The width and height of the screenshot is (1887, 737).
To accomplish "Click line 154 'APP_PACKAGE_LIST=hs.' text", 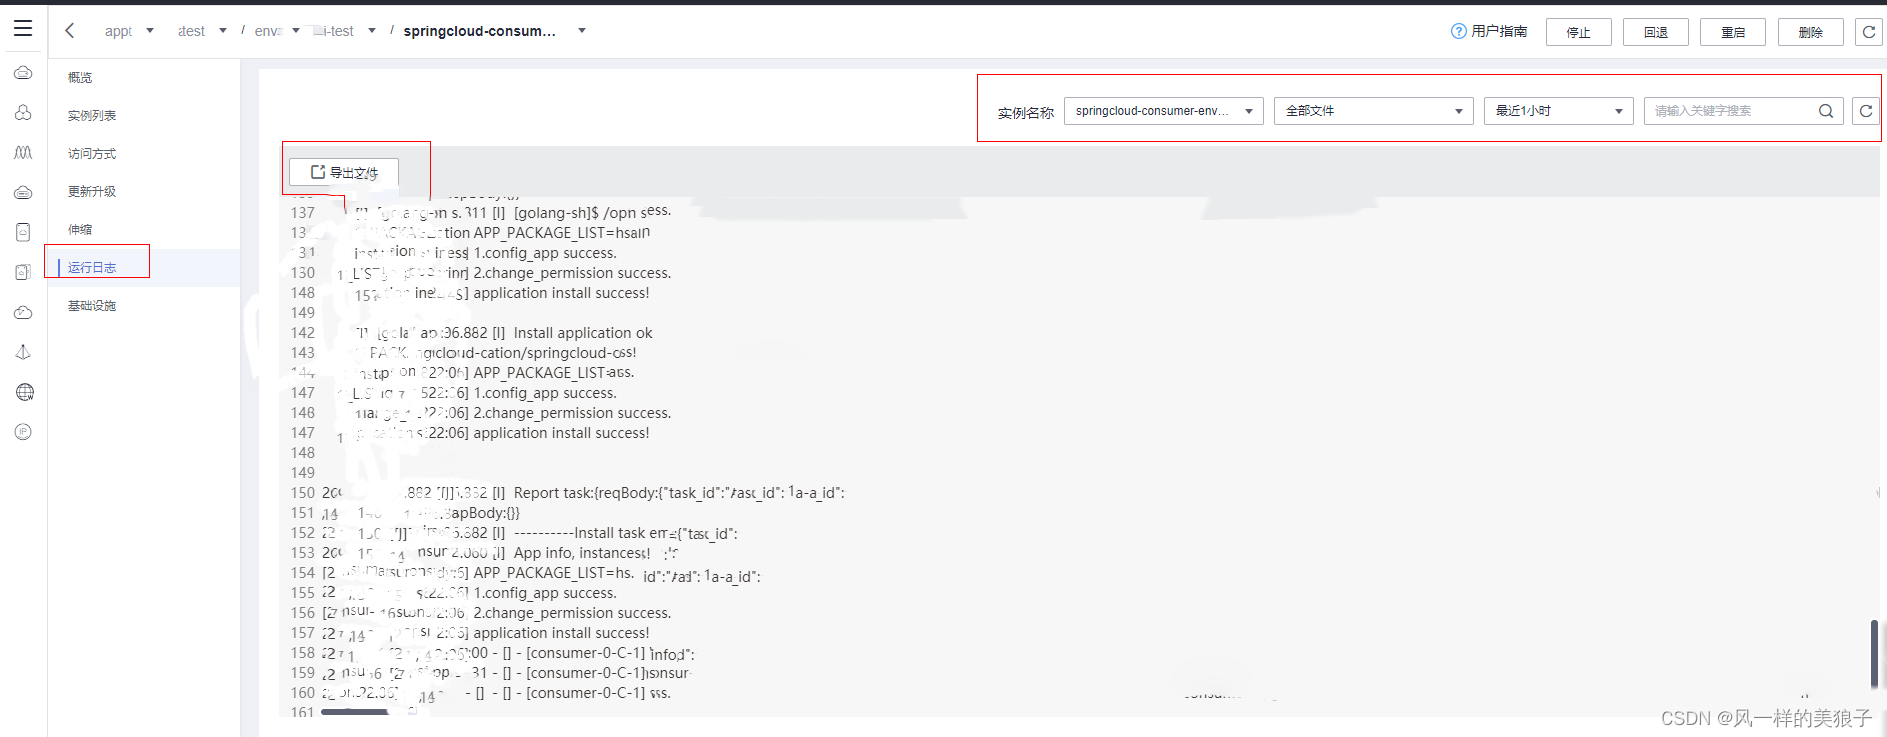I will pyautogui.click(x=554, y=573).
